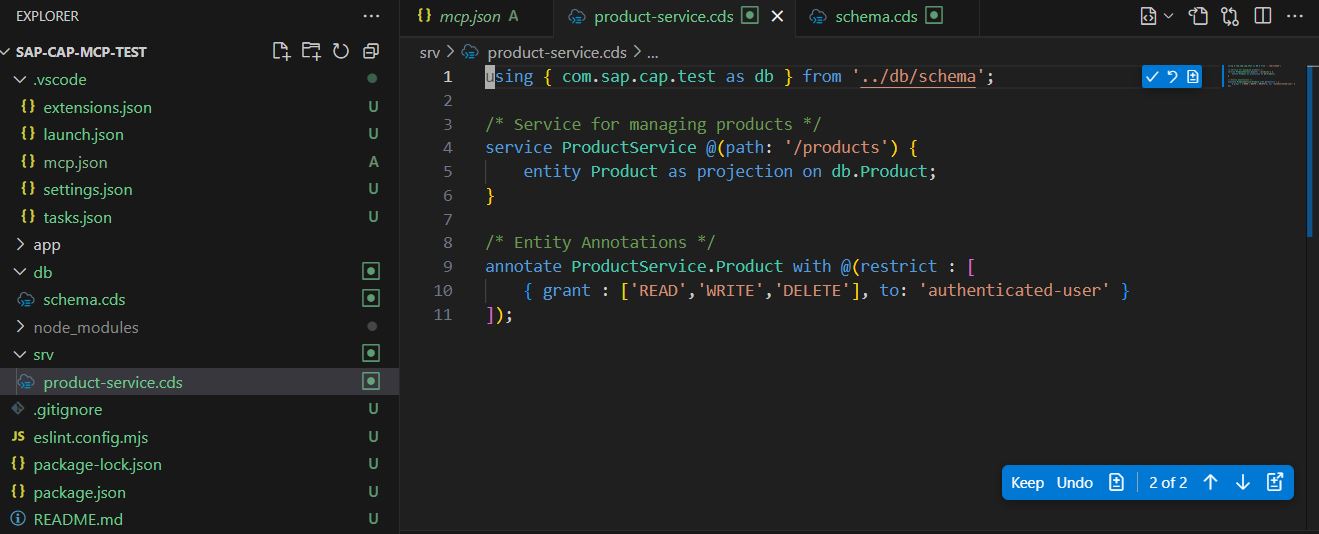Open the source control compare icon
Viewport: 1319px width, 534px height.
click(x=1230, y=16)
